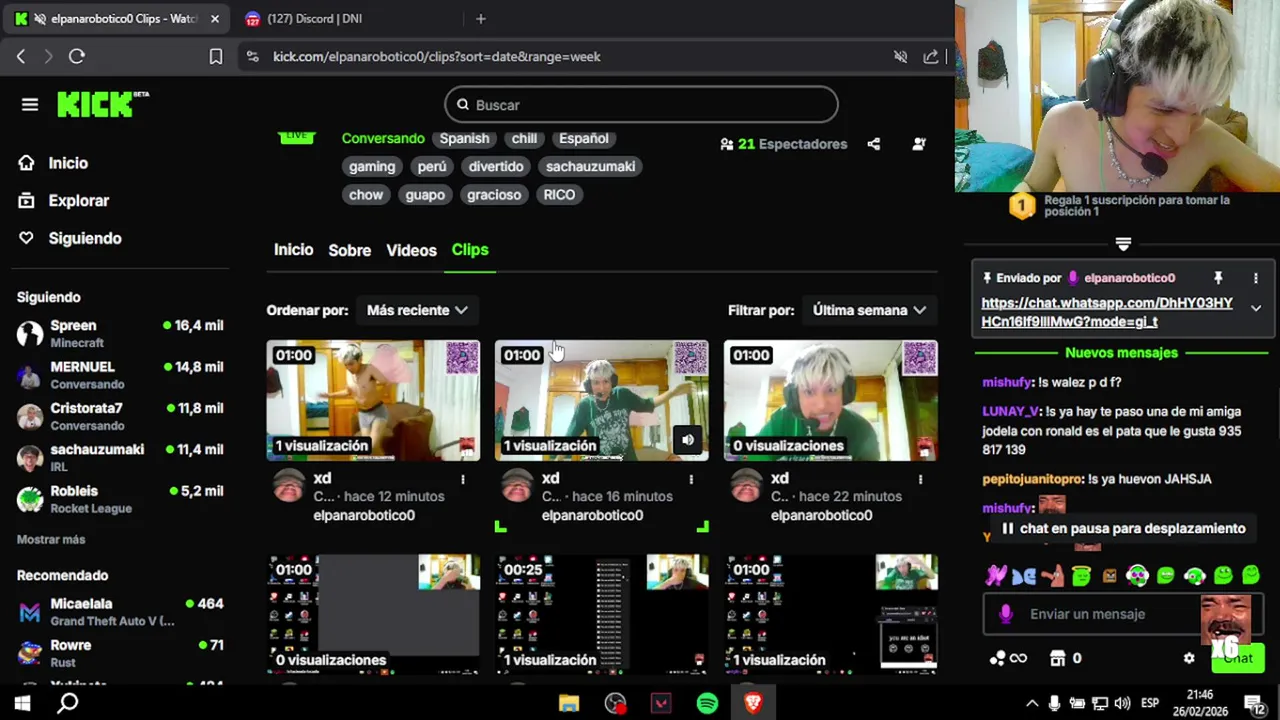This screenshot has width=1280, height=720.
Task: Click the purple hands emote
Action: [x=996, y=575]
